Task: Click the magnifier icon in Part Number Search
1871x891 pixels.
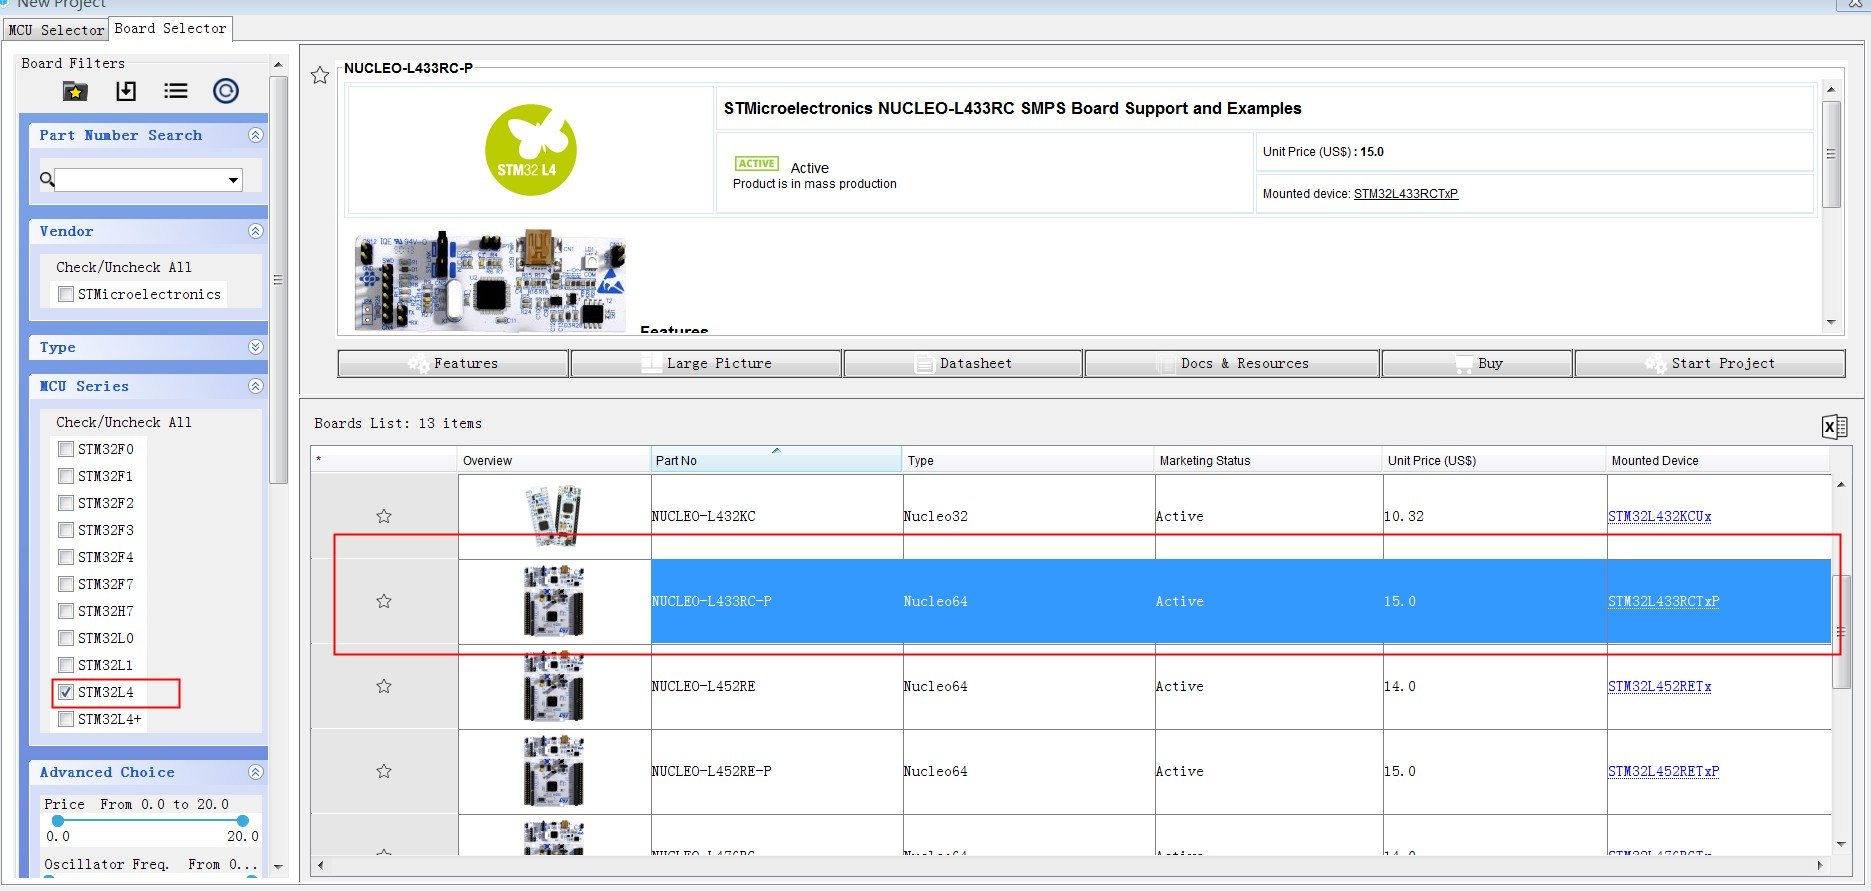Action: [46, 180]
